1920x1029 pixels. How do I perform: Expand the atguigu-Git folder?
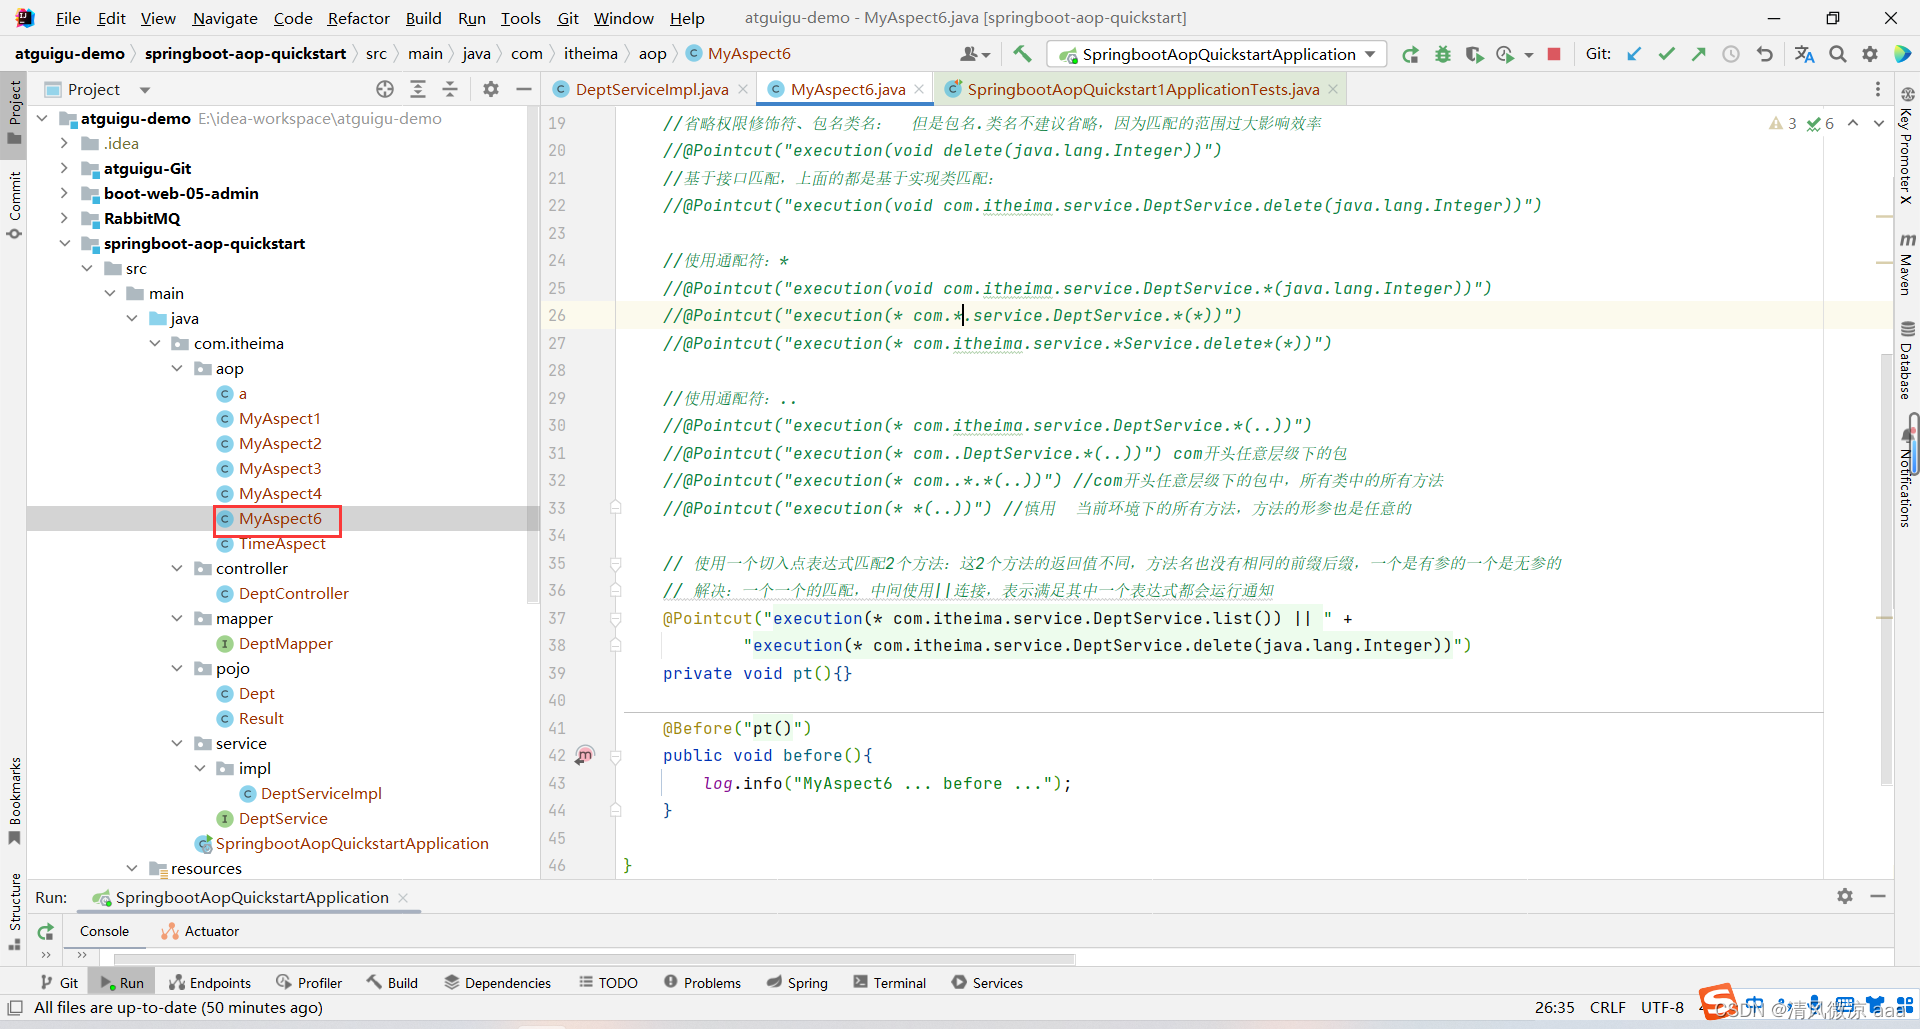[64, 168]
